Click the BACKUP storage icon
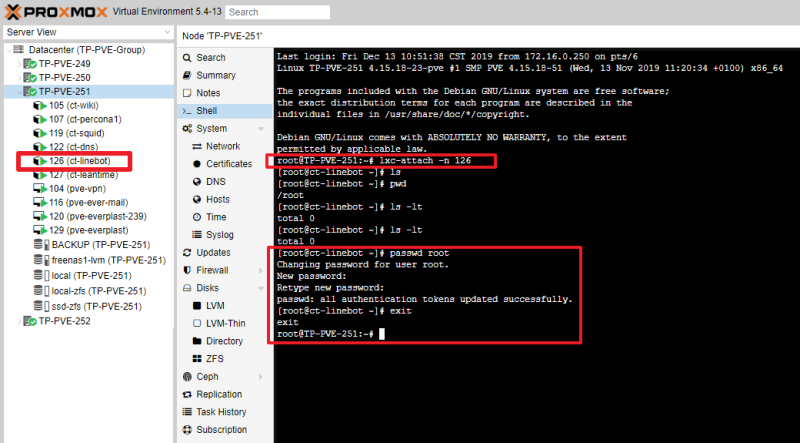This screenshot has width=800, height=443. click(x=41, y=244)
